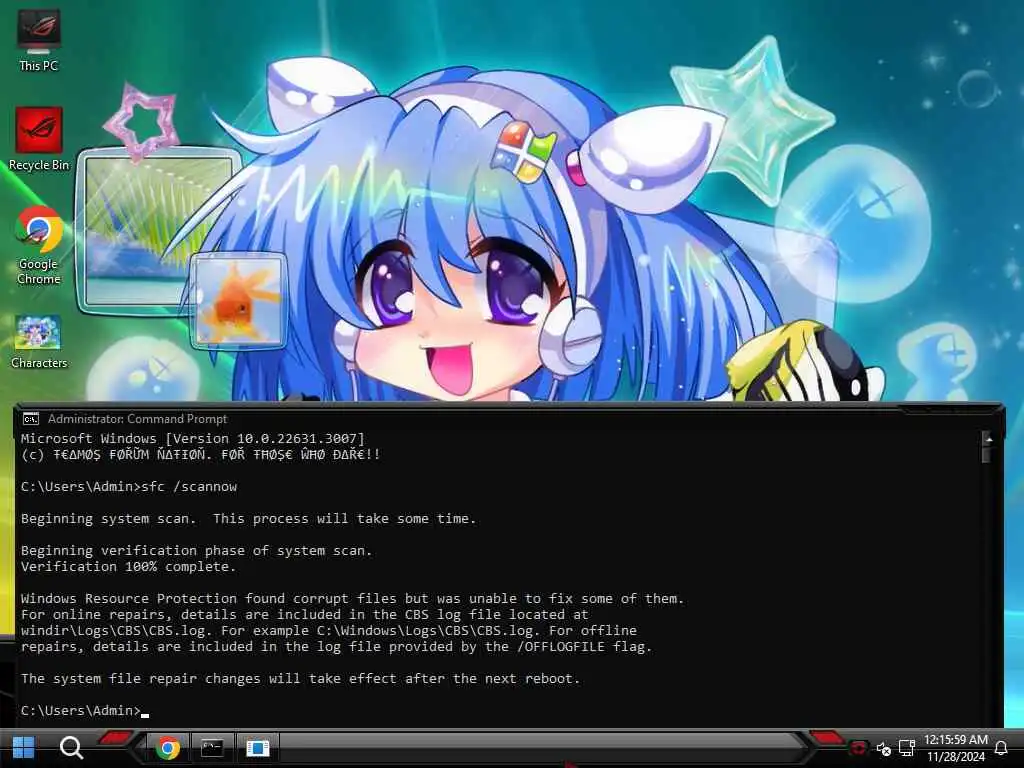
Task: Click the red ROG tray icon
Action: pos(858,748)
